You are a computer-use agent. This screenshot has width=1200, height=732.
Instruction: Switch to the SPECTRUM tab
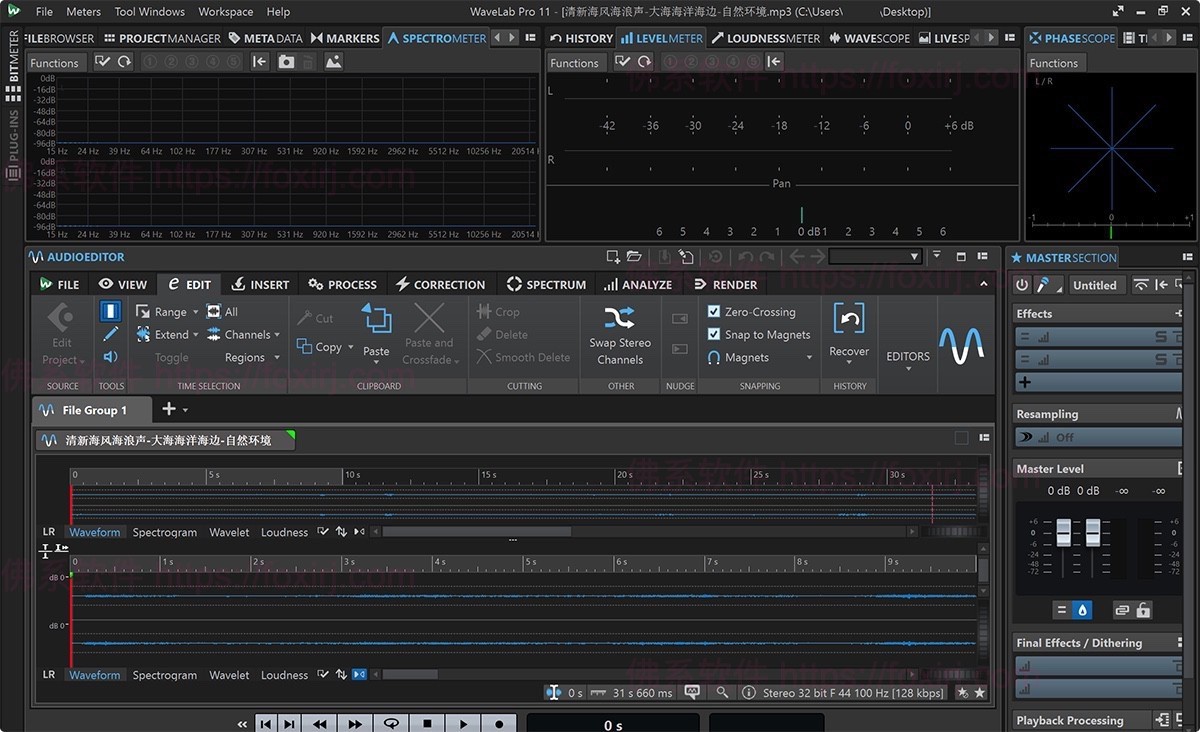546,284
